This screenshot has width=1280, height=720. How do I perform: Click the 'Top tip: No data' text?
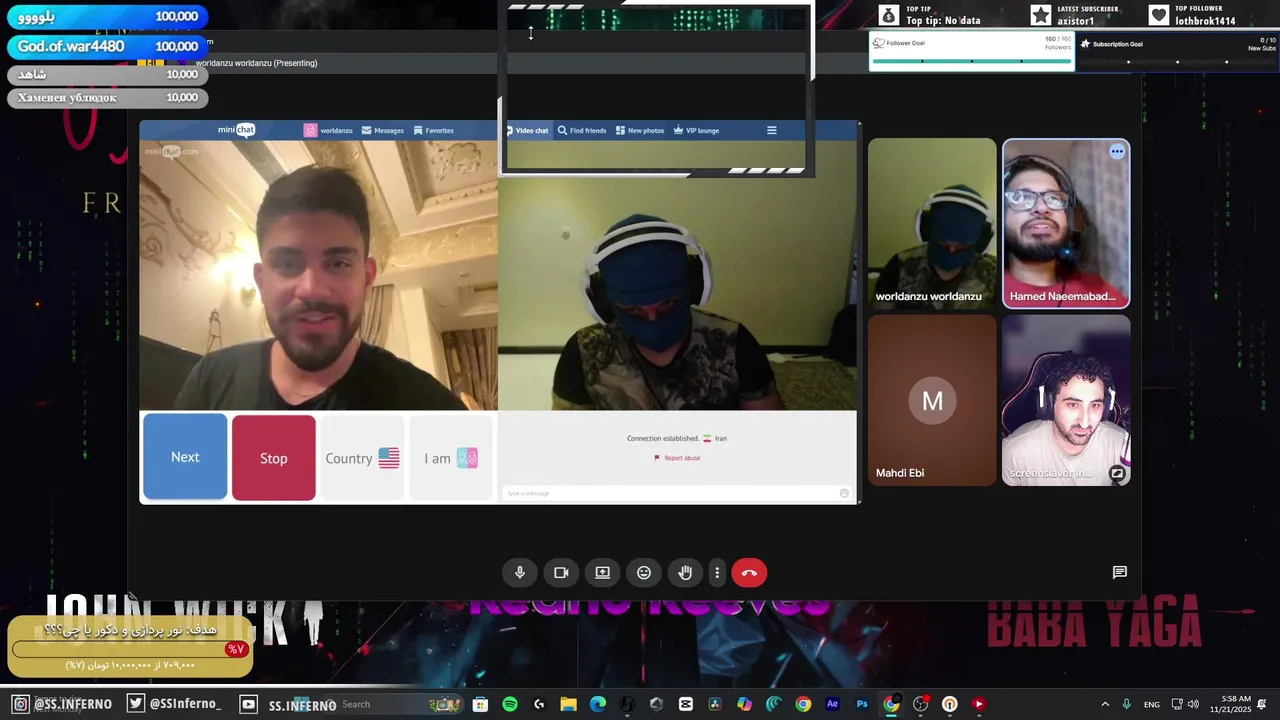point(943,21)
